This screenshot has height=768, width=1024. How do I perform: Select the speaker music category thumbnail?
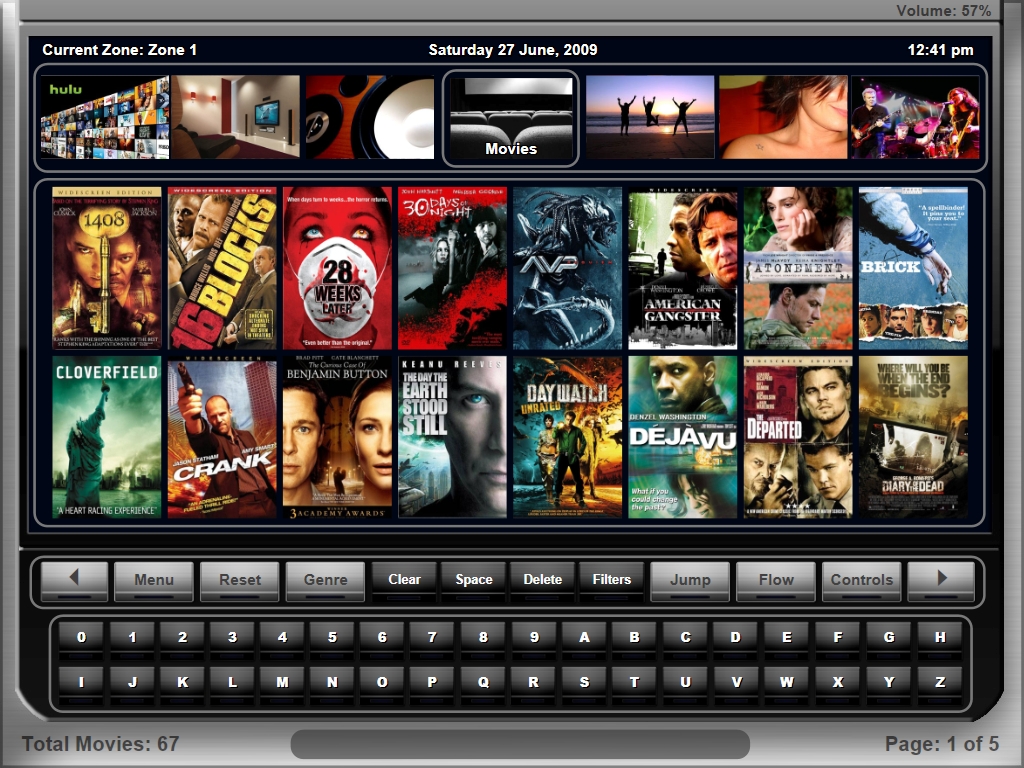click(x=370, y=117)
